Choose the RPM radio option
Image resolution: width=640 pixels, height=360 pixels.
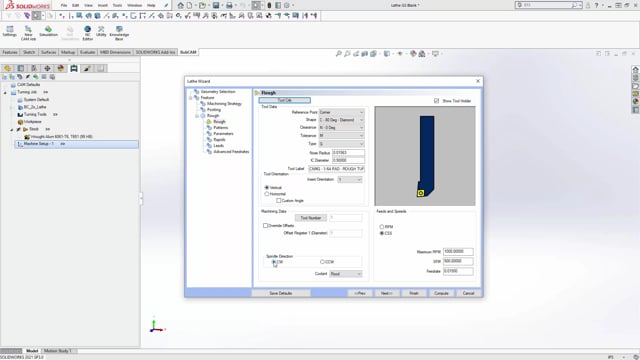[x=382, y=227]
